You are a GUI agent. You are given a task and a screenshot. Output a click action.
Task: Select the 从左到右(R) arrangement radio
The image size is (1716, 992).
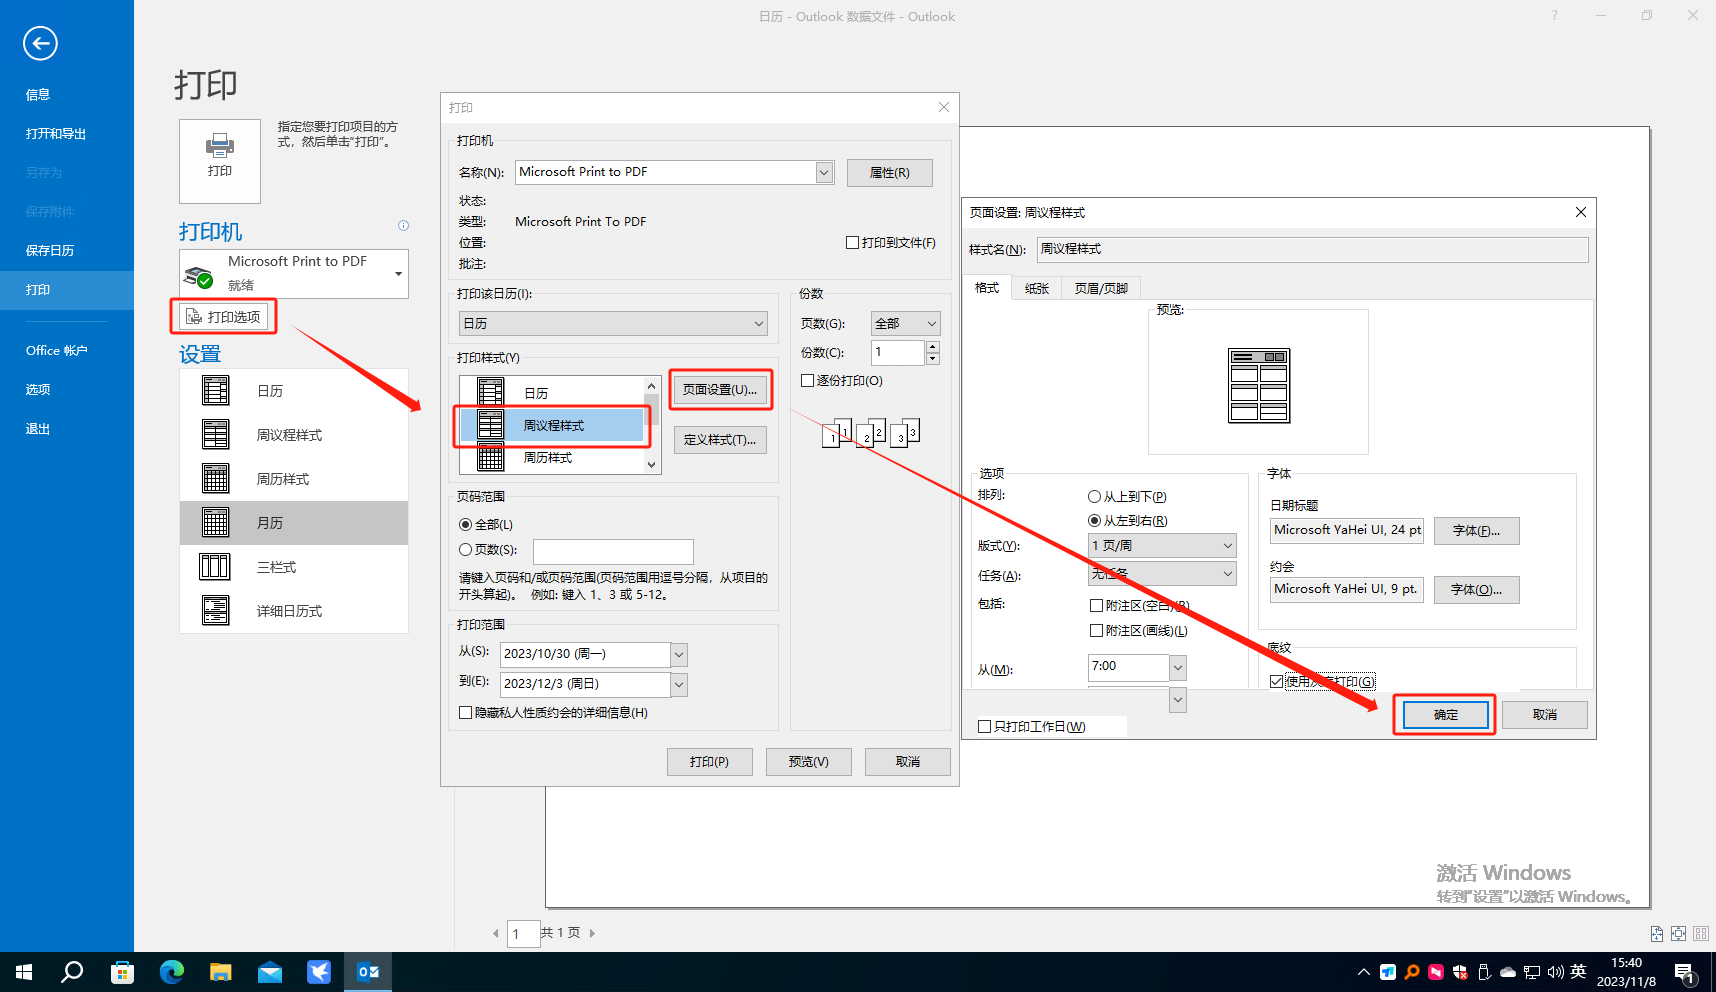(x=1094, y=521)
